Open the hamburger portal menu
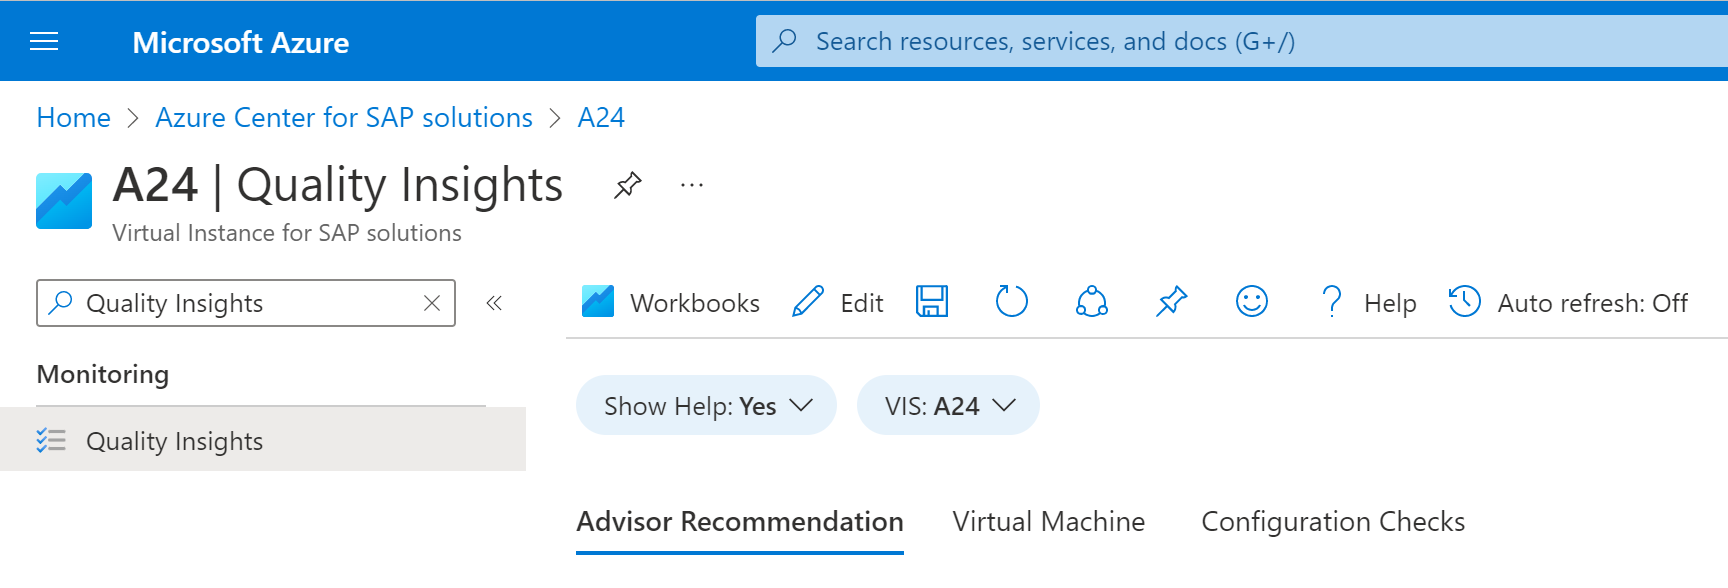The image size is (1728, 588). [44, 42]
